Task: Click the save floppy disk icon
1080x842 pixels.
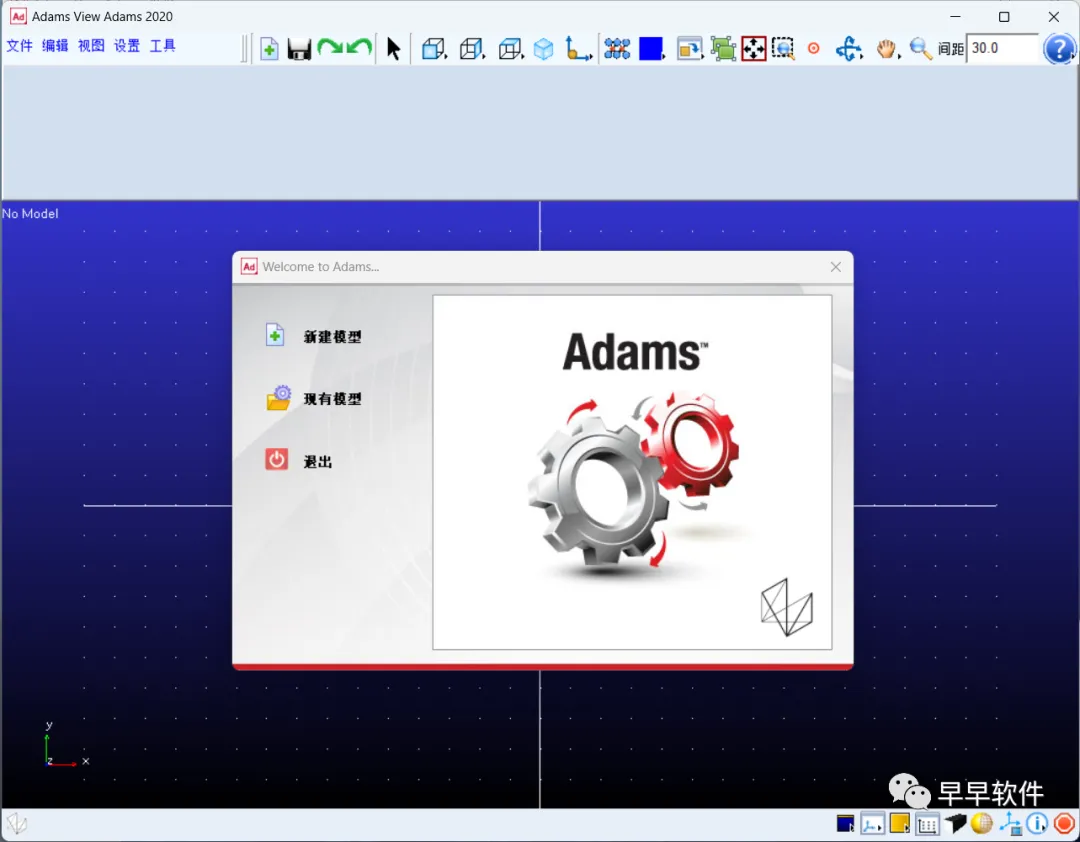Action: tap(299, 49)
